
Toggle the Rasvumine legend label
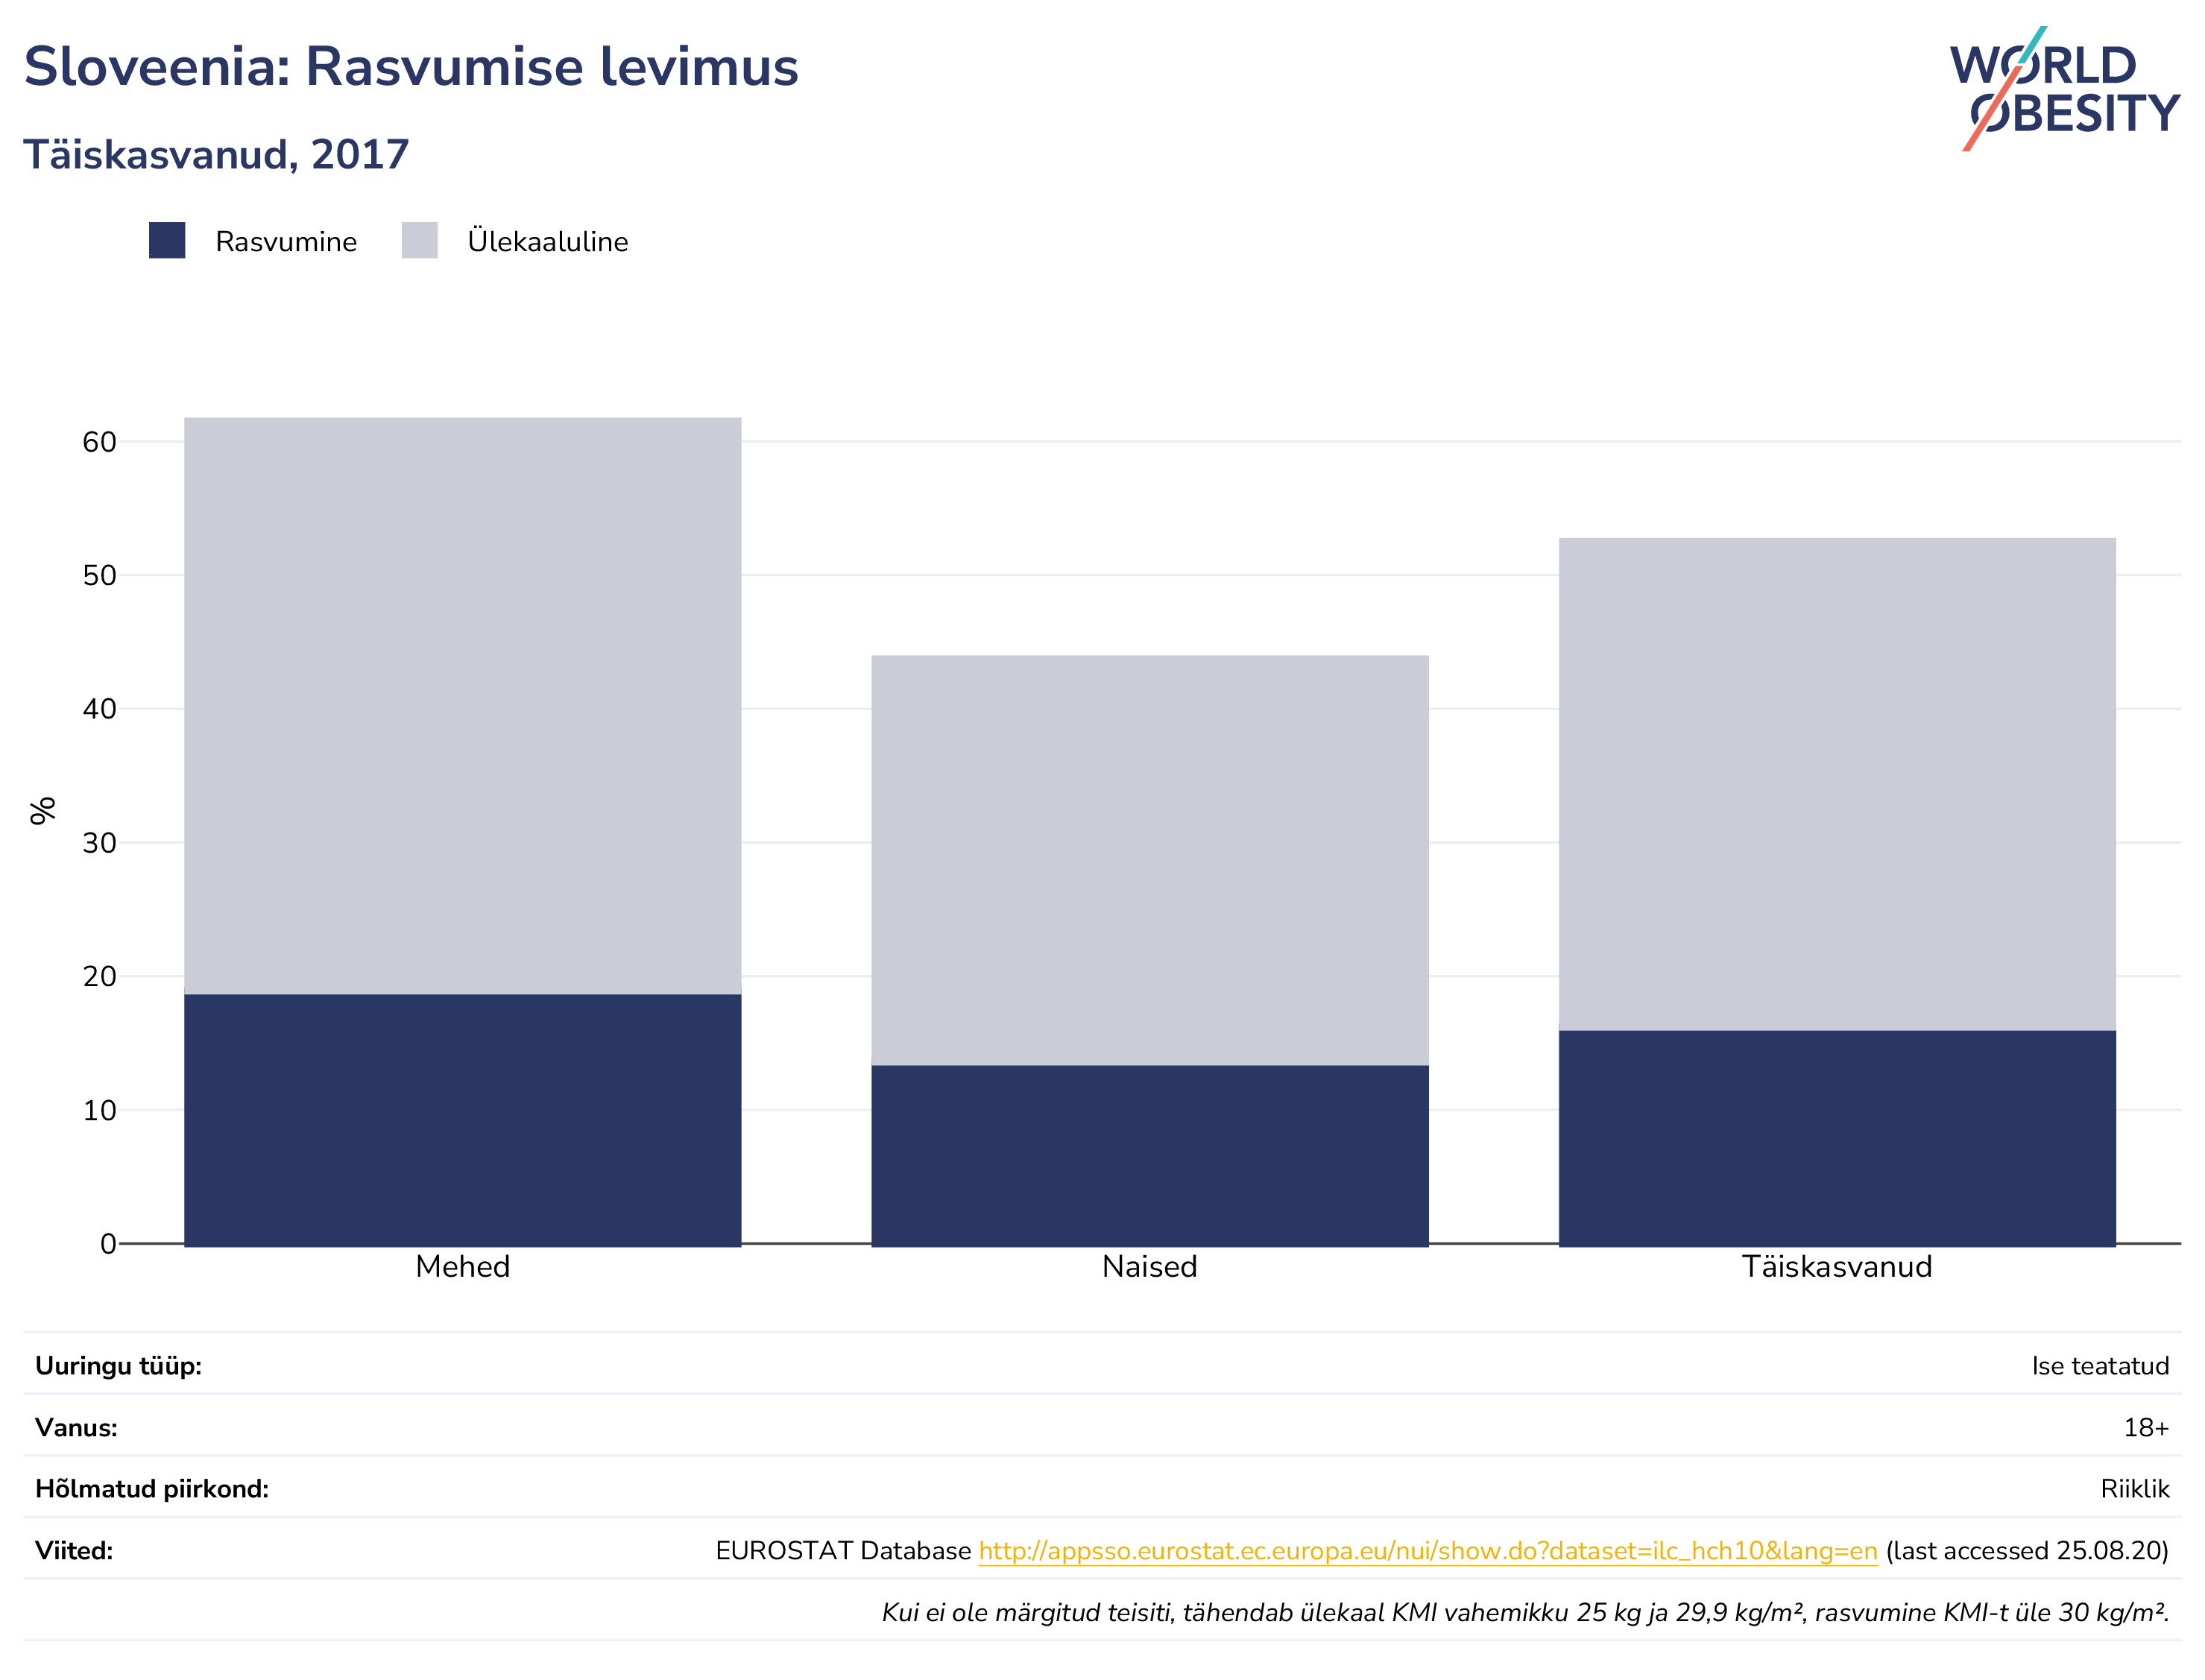(286, 241)
